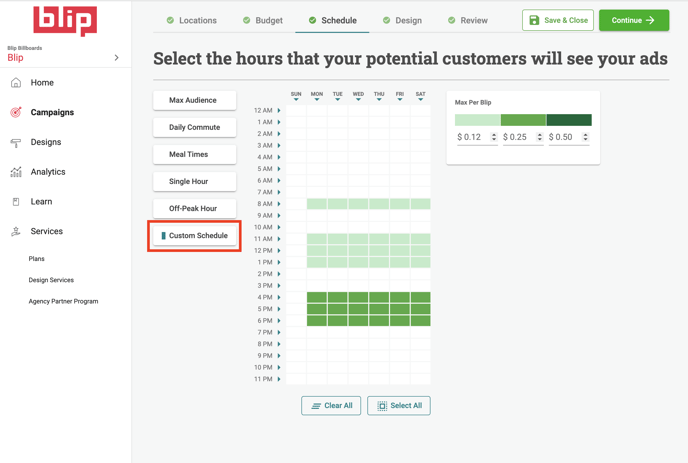Apply the Single Hour preset
688x463 pixels.
194,182
